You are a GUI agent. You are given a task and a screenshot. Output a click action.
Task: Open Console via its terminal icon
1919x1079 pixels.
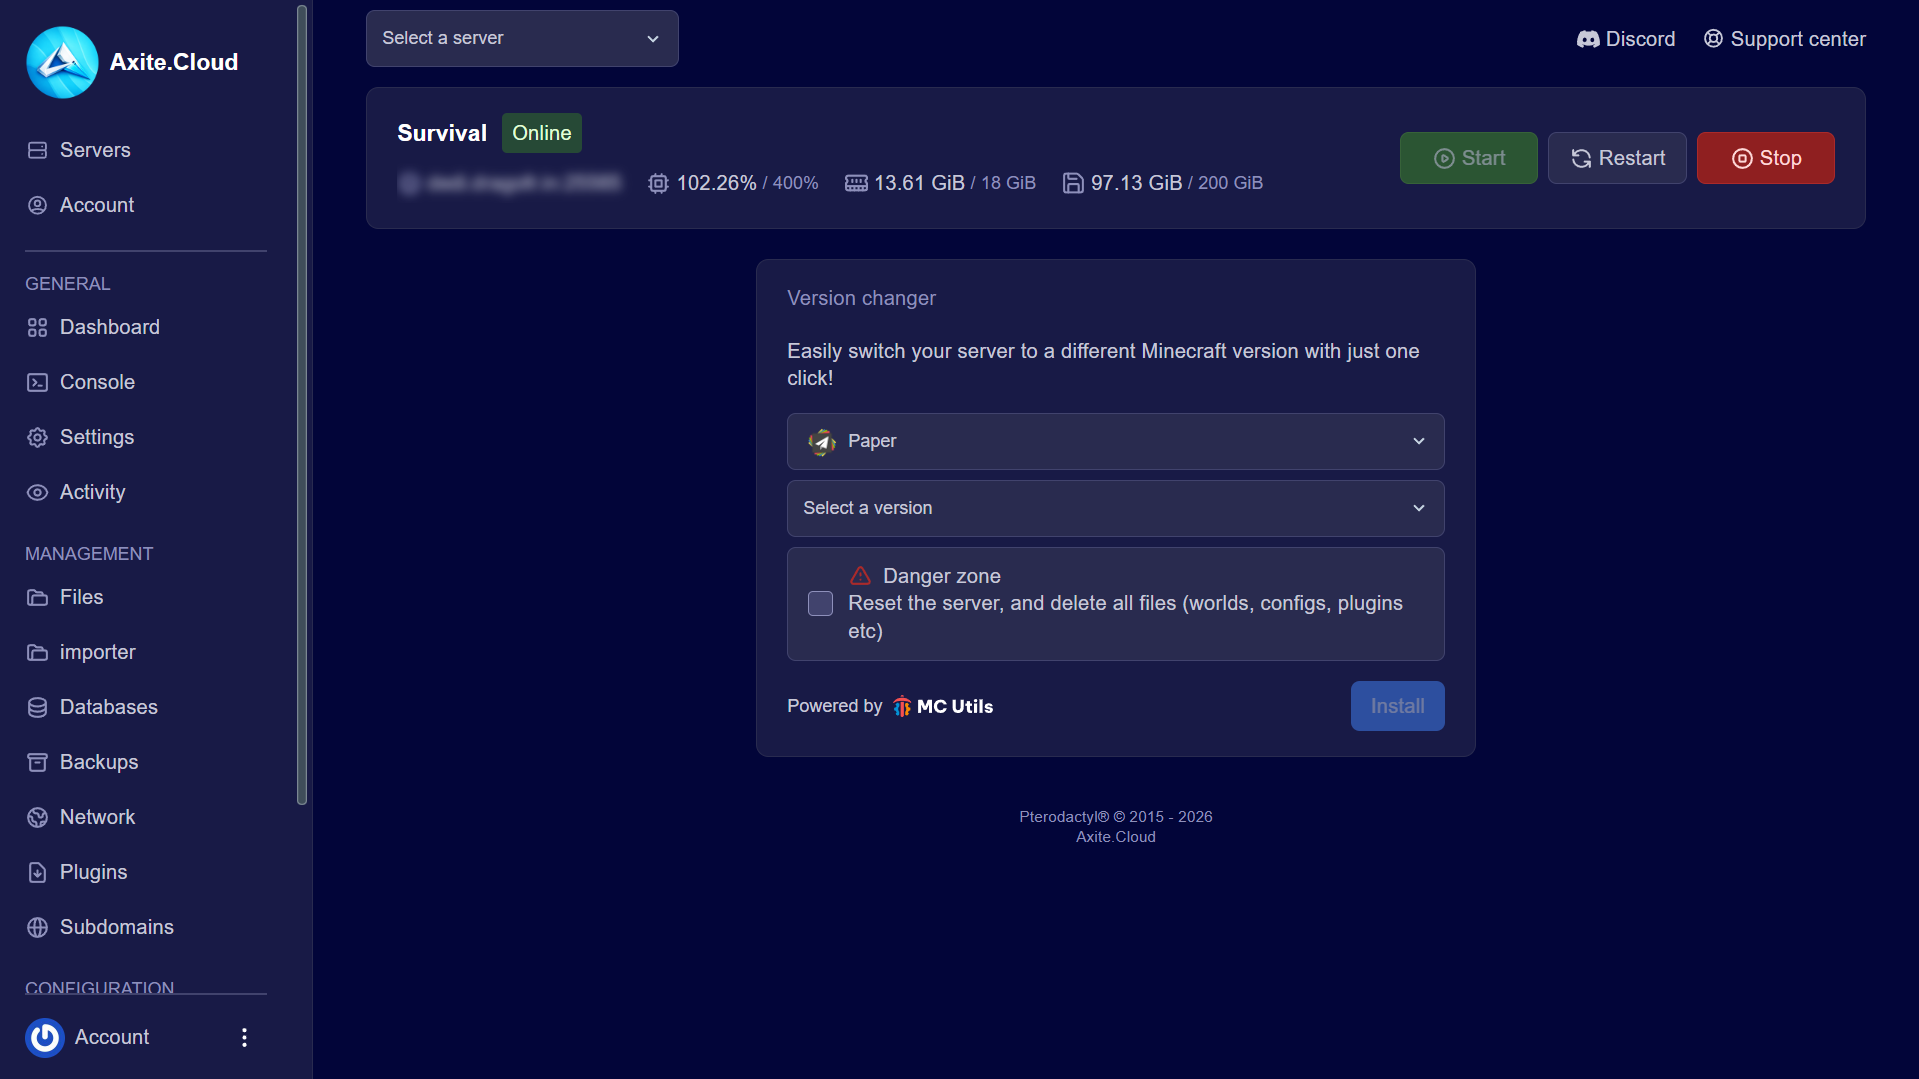[x=37, y=382]
